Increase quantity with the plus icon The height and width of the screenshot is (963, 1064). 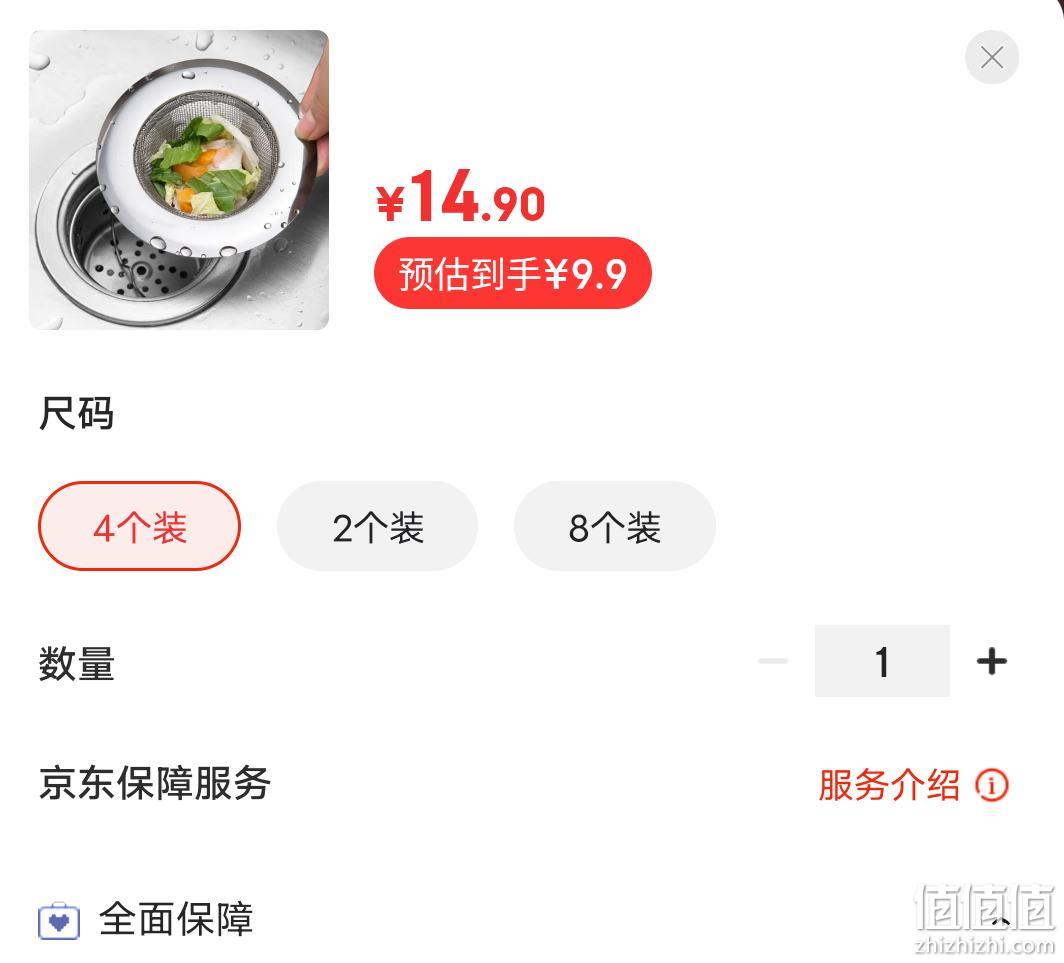[x=991, y=660]
